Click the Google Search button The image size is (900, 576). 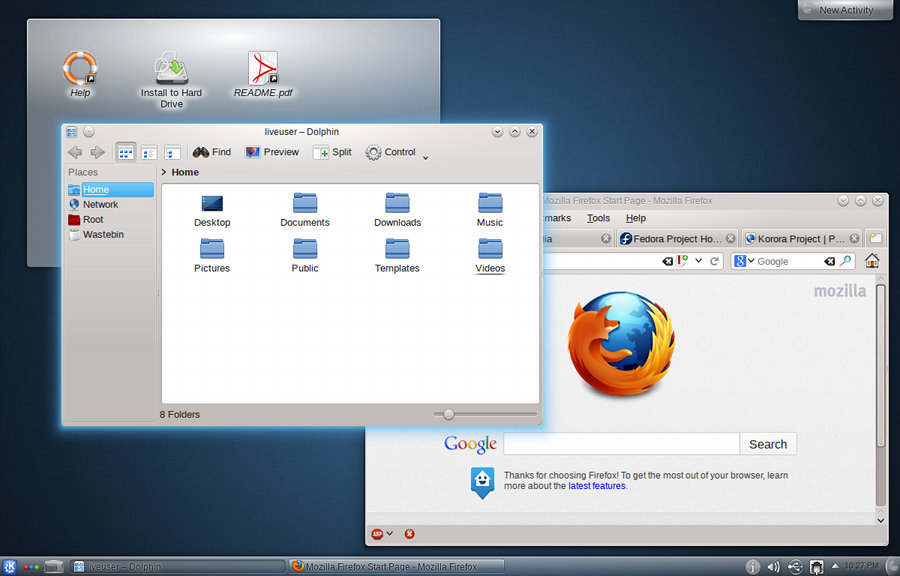tap(767, 444)
